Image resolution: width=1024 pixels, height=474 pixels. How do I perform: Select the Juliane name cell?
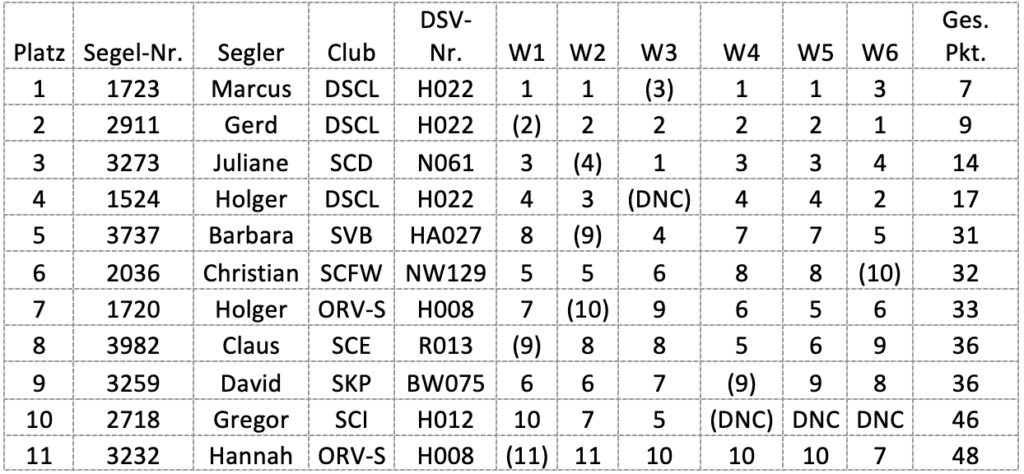click(251, 161)
